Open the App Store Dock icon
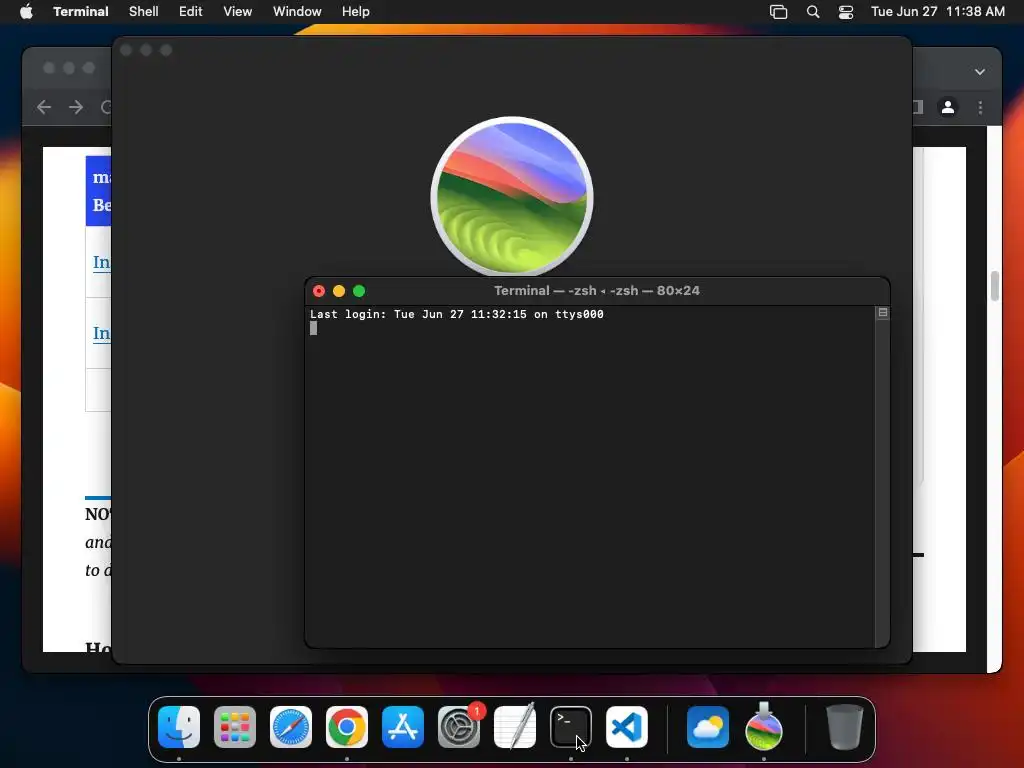Viewport: 1024px width, 768px height. click(403, 727)
